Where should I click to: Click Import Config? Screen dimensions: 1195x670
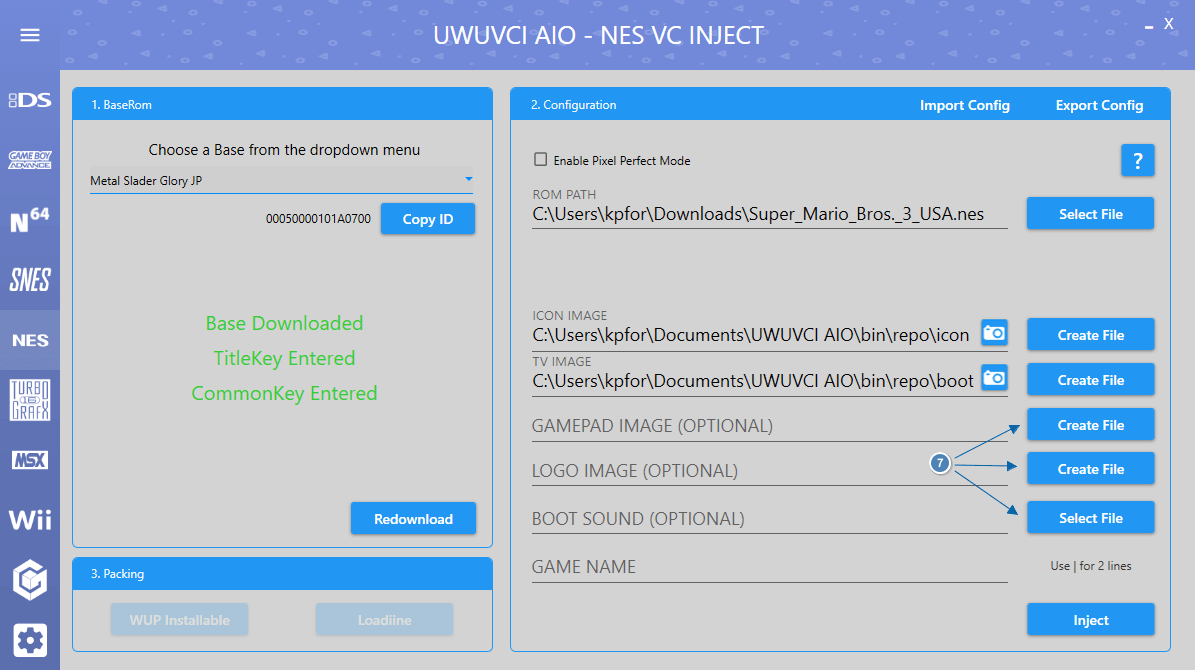964,105
